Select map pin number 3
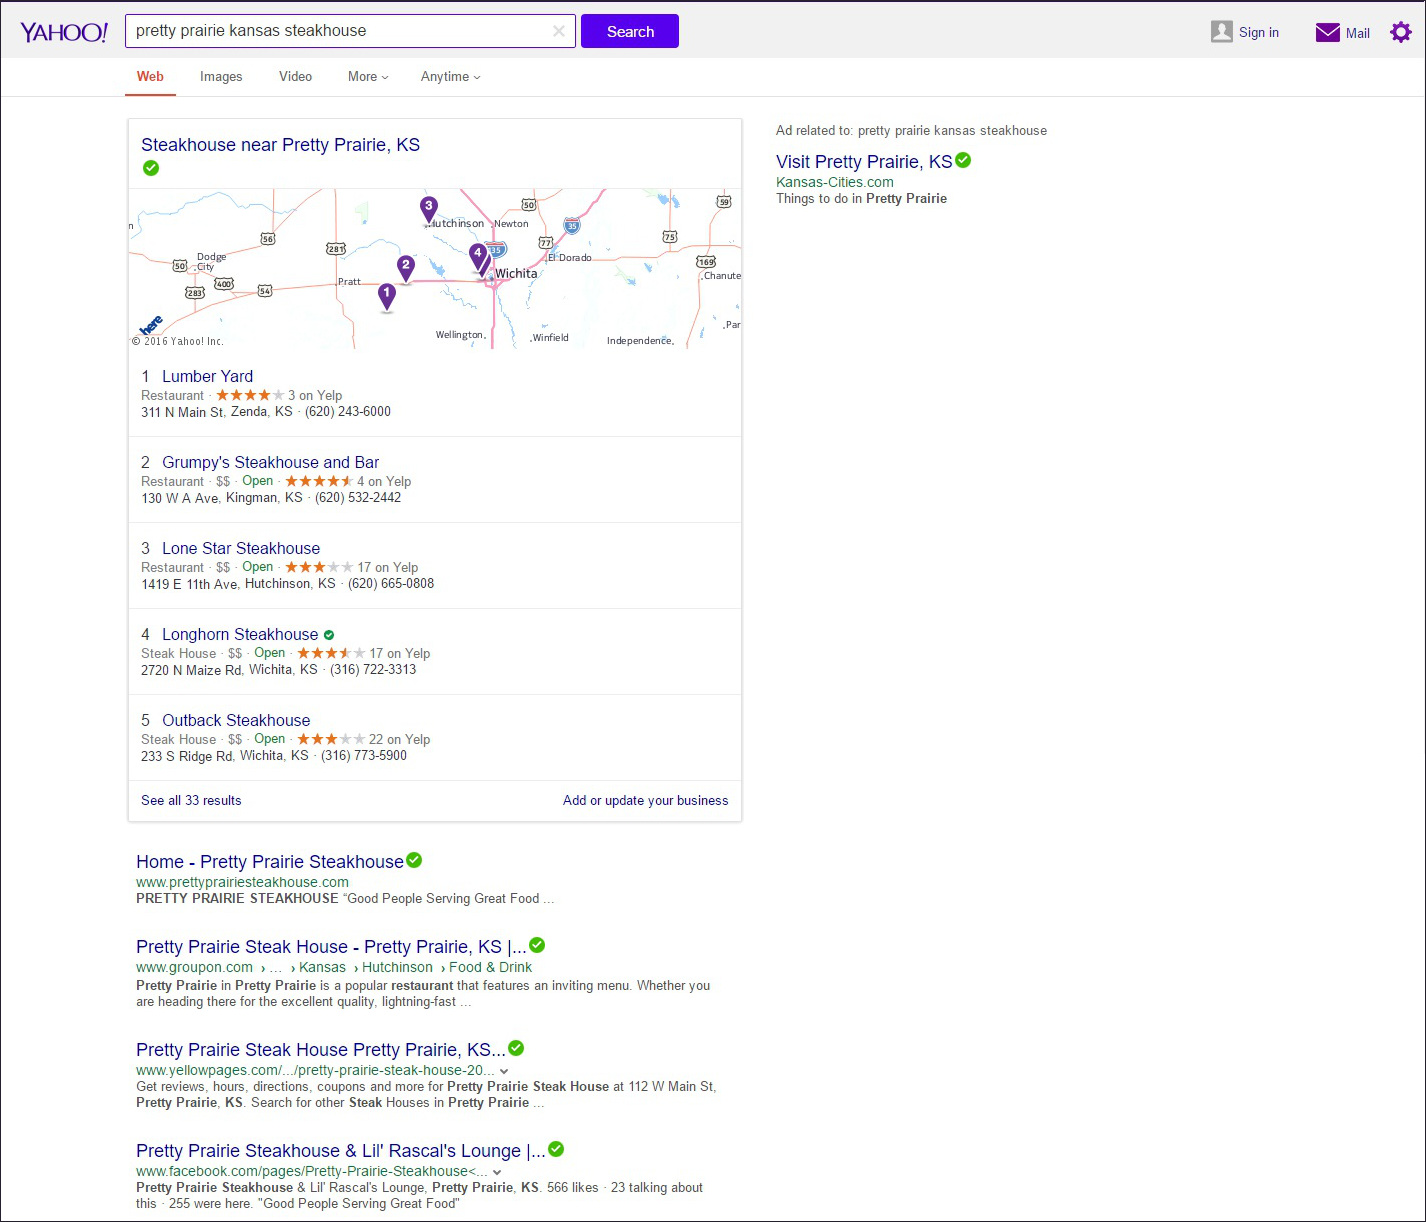 tap(428, 208)
